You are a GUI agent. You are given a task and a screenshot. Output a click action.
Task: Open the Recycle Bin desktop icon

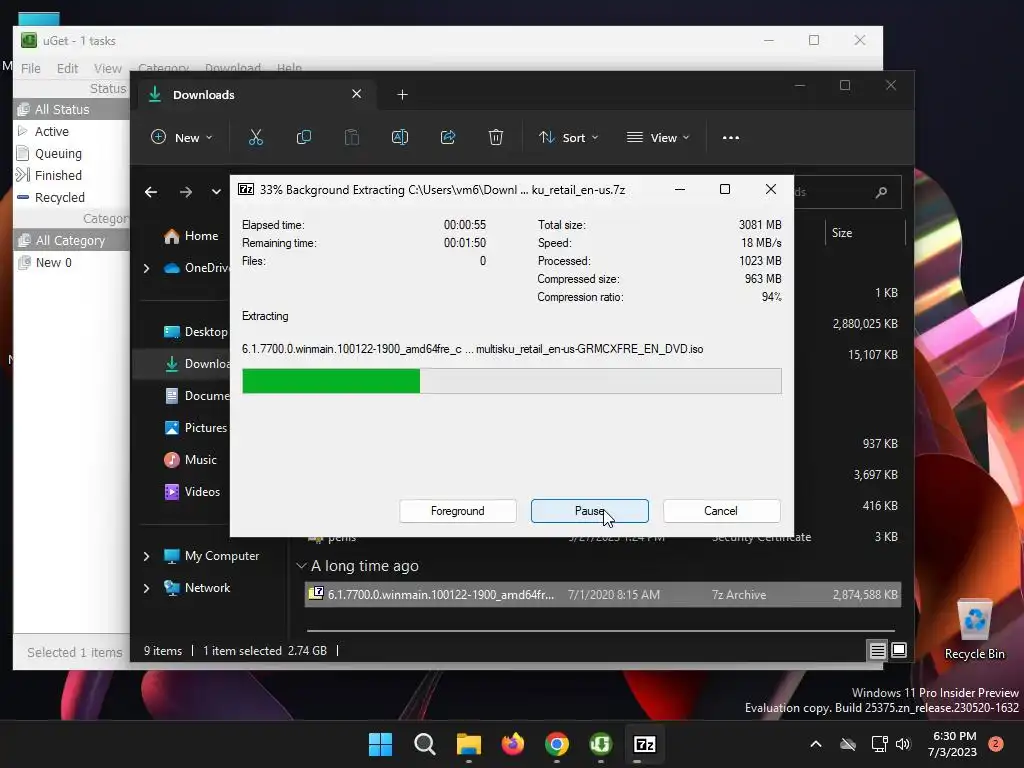pos(974,629)
